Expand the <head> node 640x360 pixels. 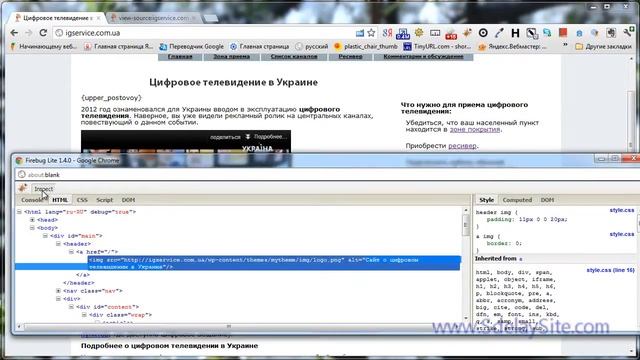(32, 220)
